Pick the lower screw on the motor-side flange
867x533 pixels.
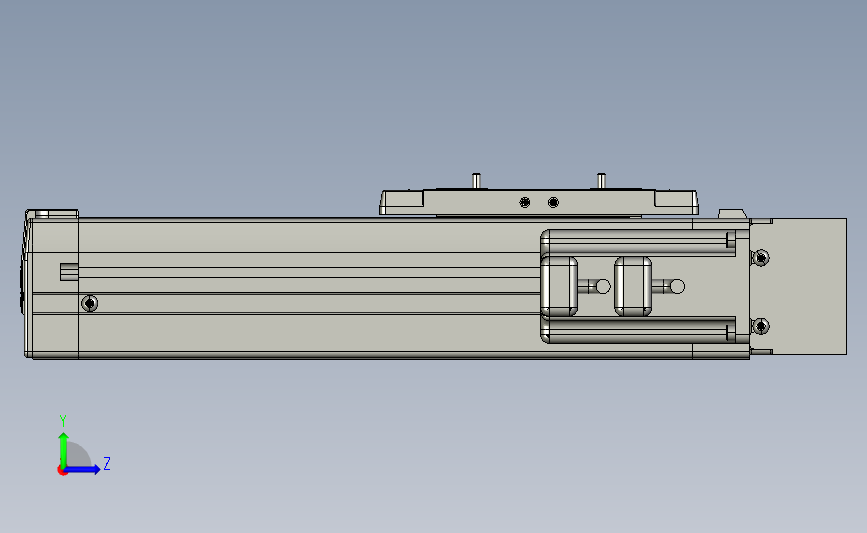(x=761, y=326)
